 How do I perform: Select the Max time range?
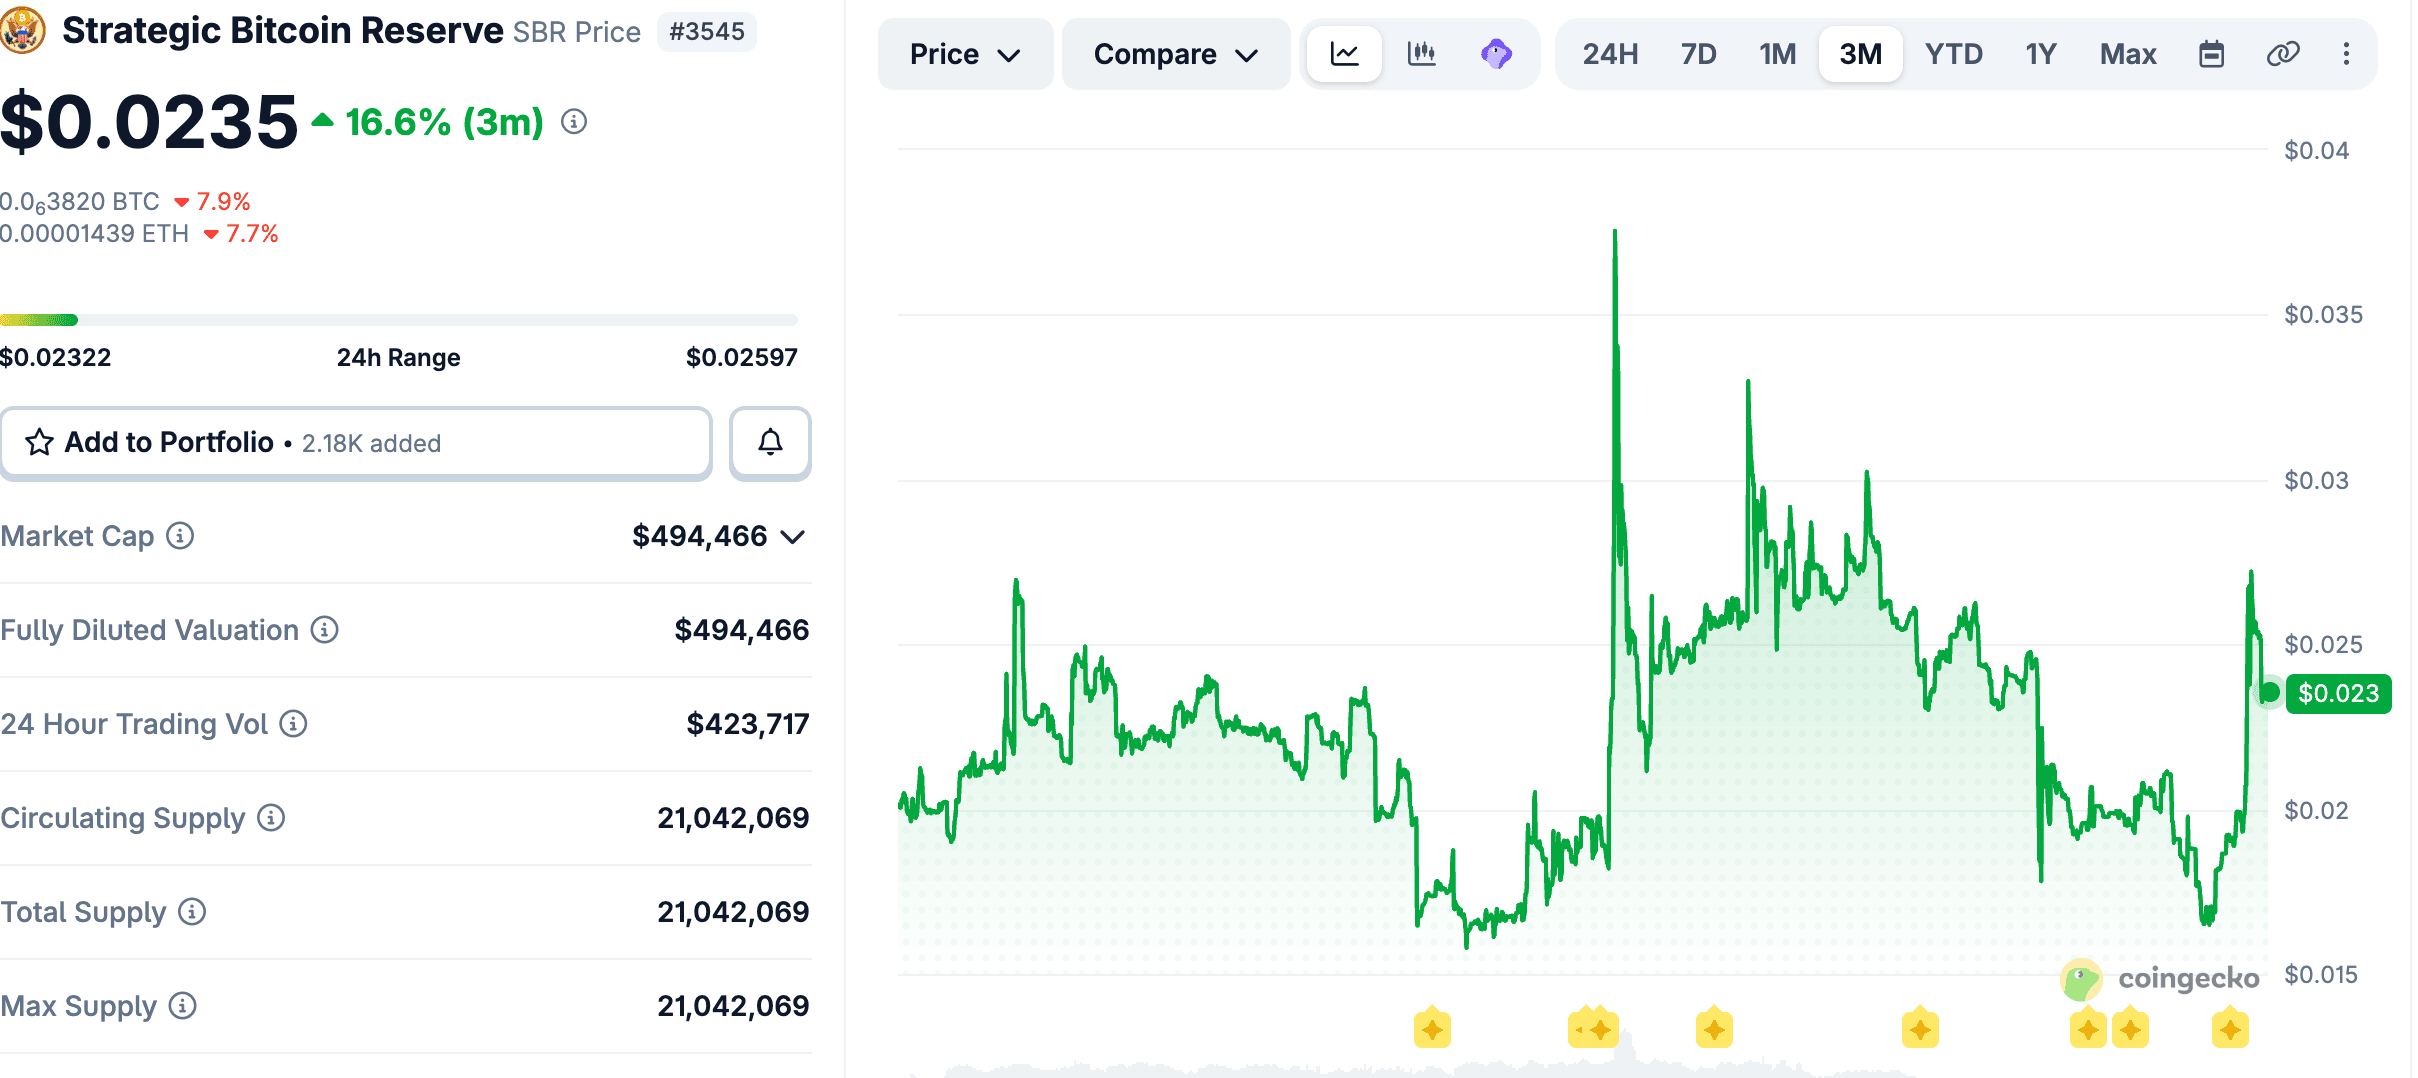(2128, 54)
